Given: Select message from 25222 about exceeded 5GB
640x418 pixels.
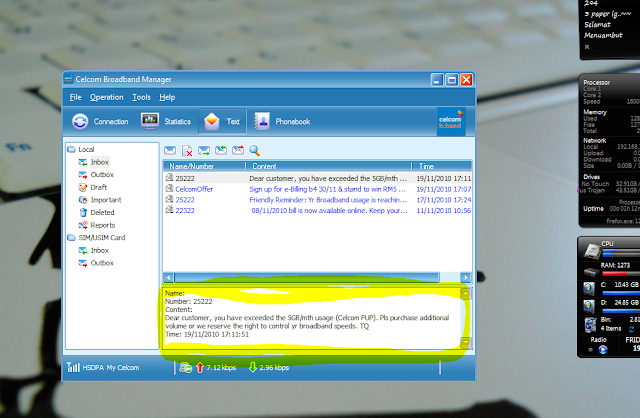Looking at the screenshot, I should 318,178.
